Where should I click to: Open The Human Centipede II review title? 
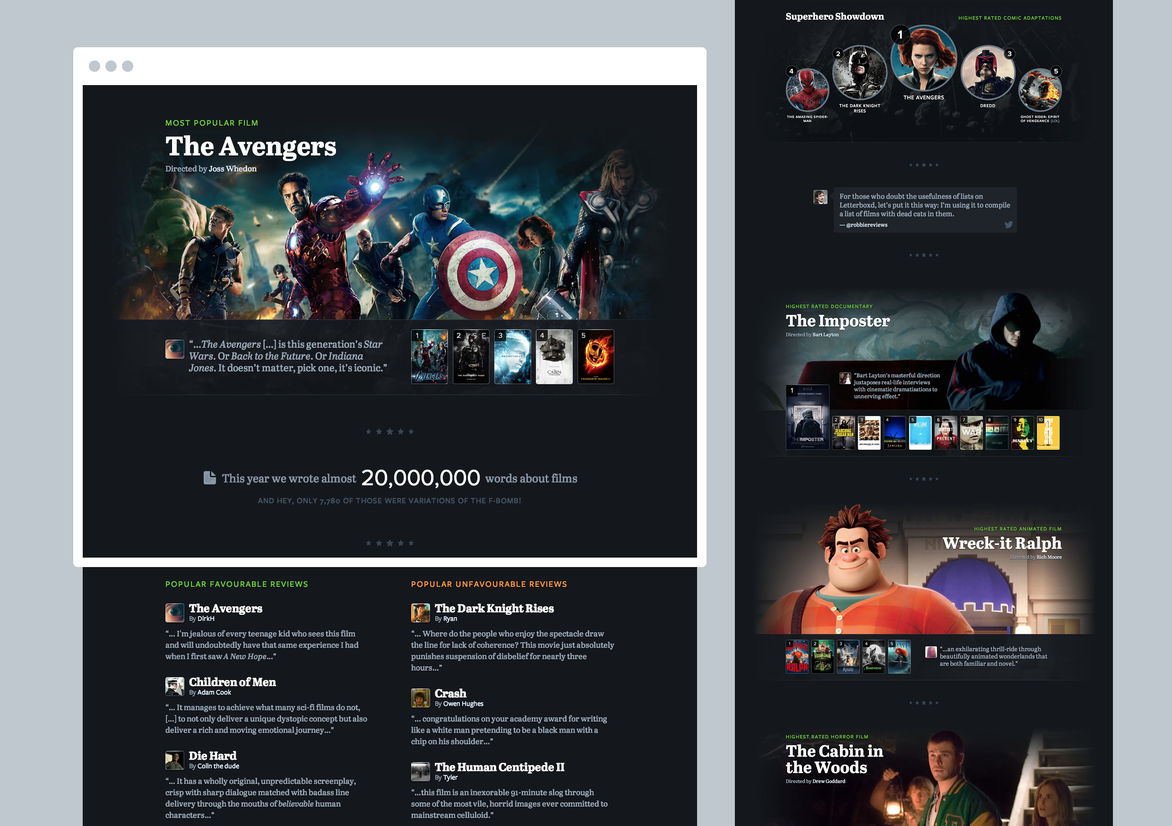(x=499, y=767)
